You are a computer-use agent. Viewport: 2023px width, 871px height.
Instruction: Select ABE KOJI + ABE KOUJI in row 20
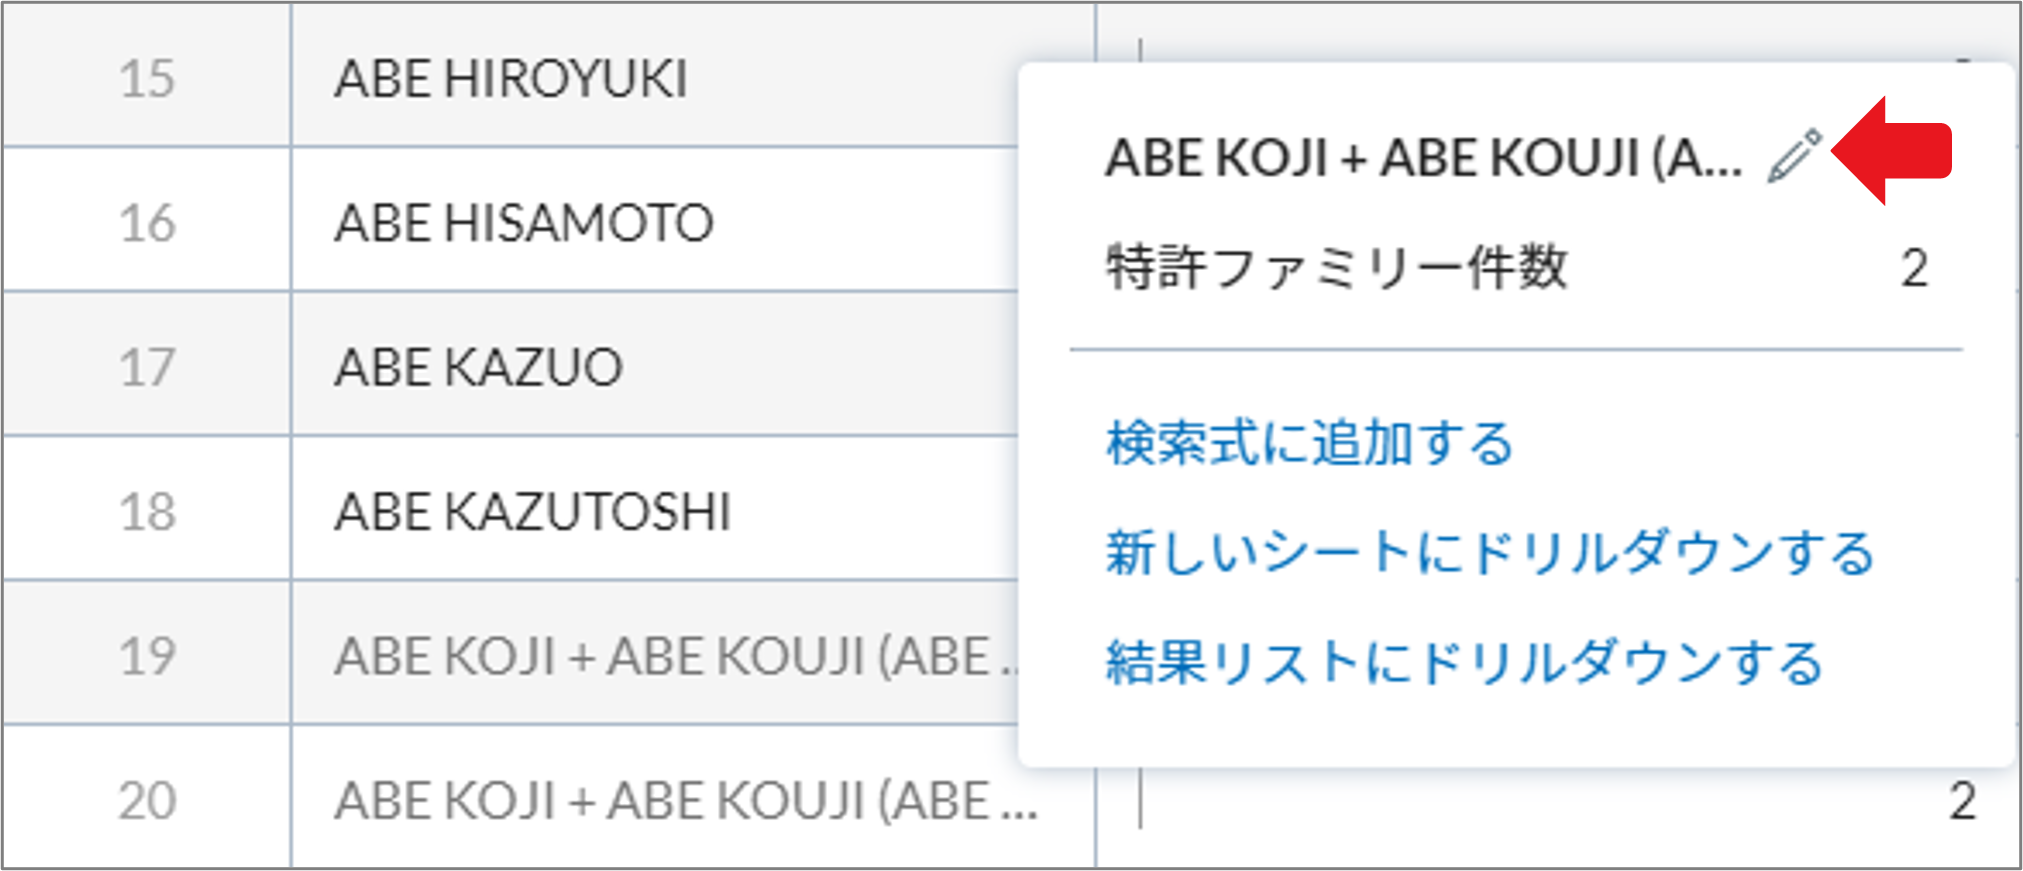[686, 800]
